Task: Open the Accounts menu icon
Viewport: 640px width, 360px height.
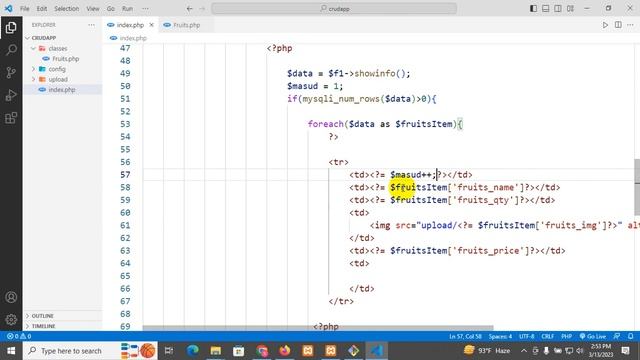Action: pos(11,297)
